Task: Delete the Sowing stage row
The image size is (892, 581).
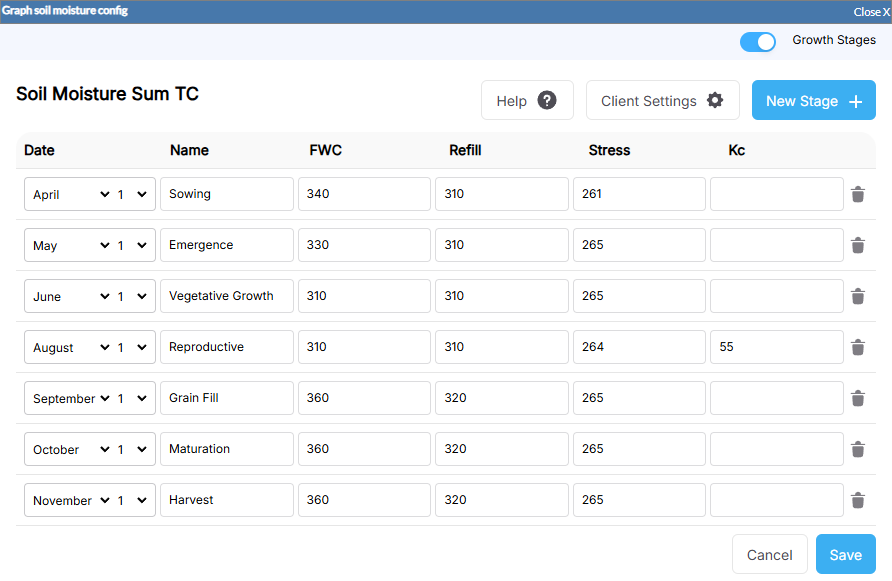Action: point(857,195)
